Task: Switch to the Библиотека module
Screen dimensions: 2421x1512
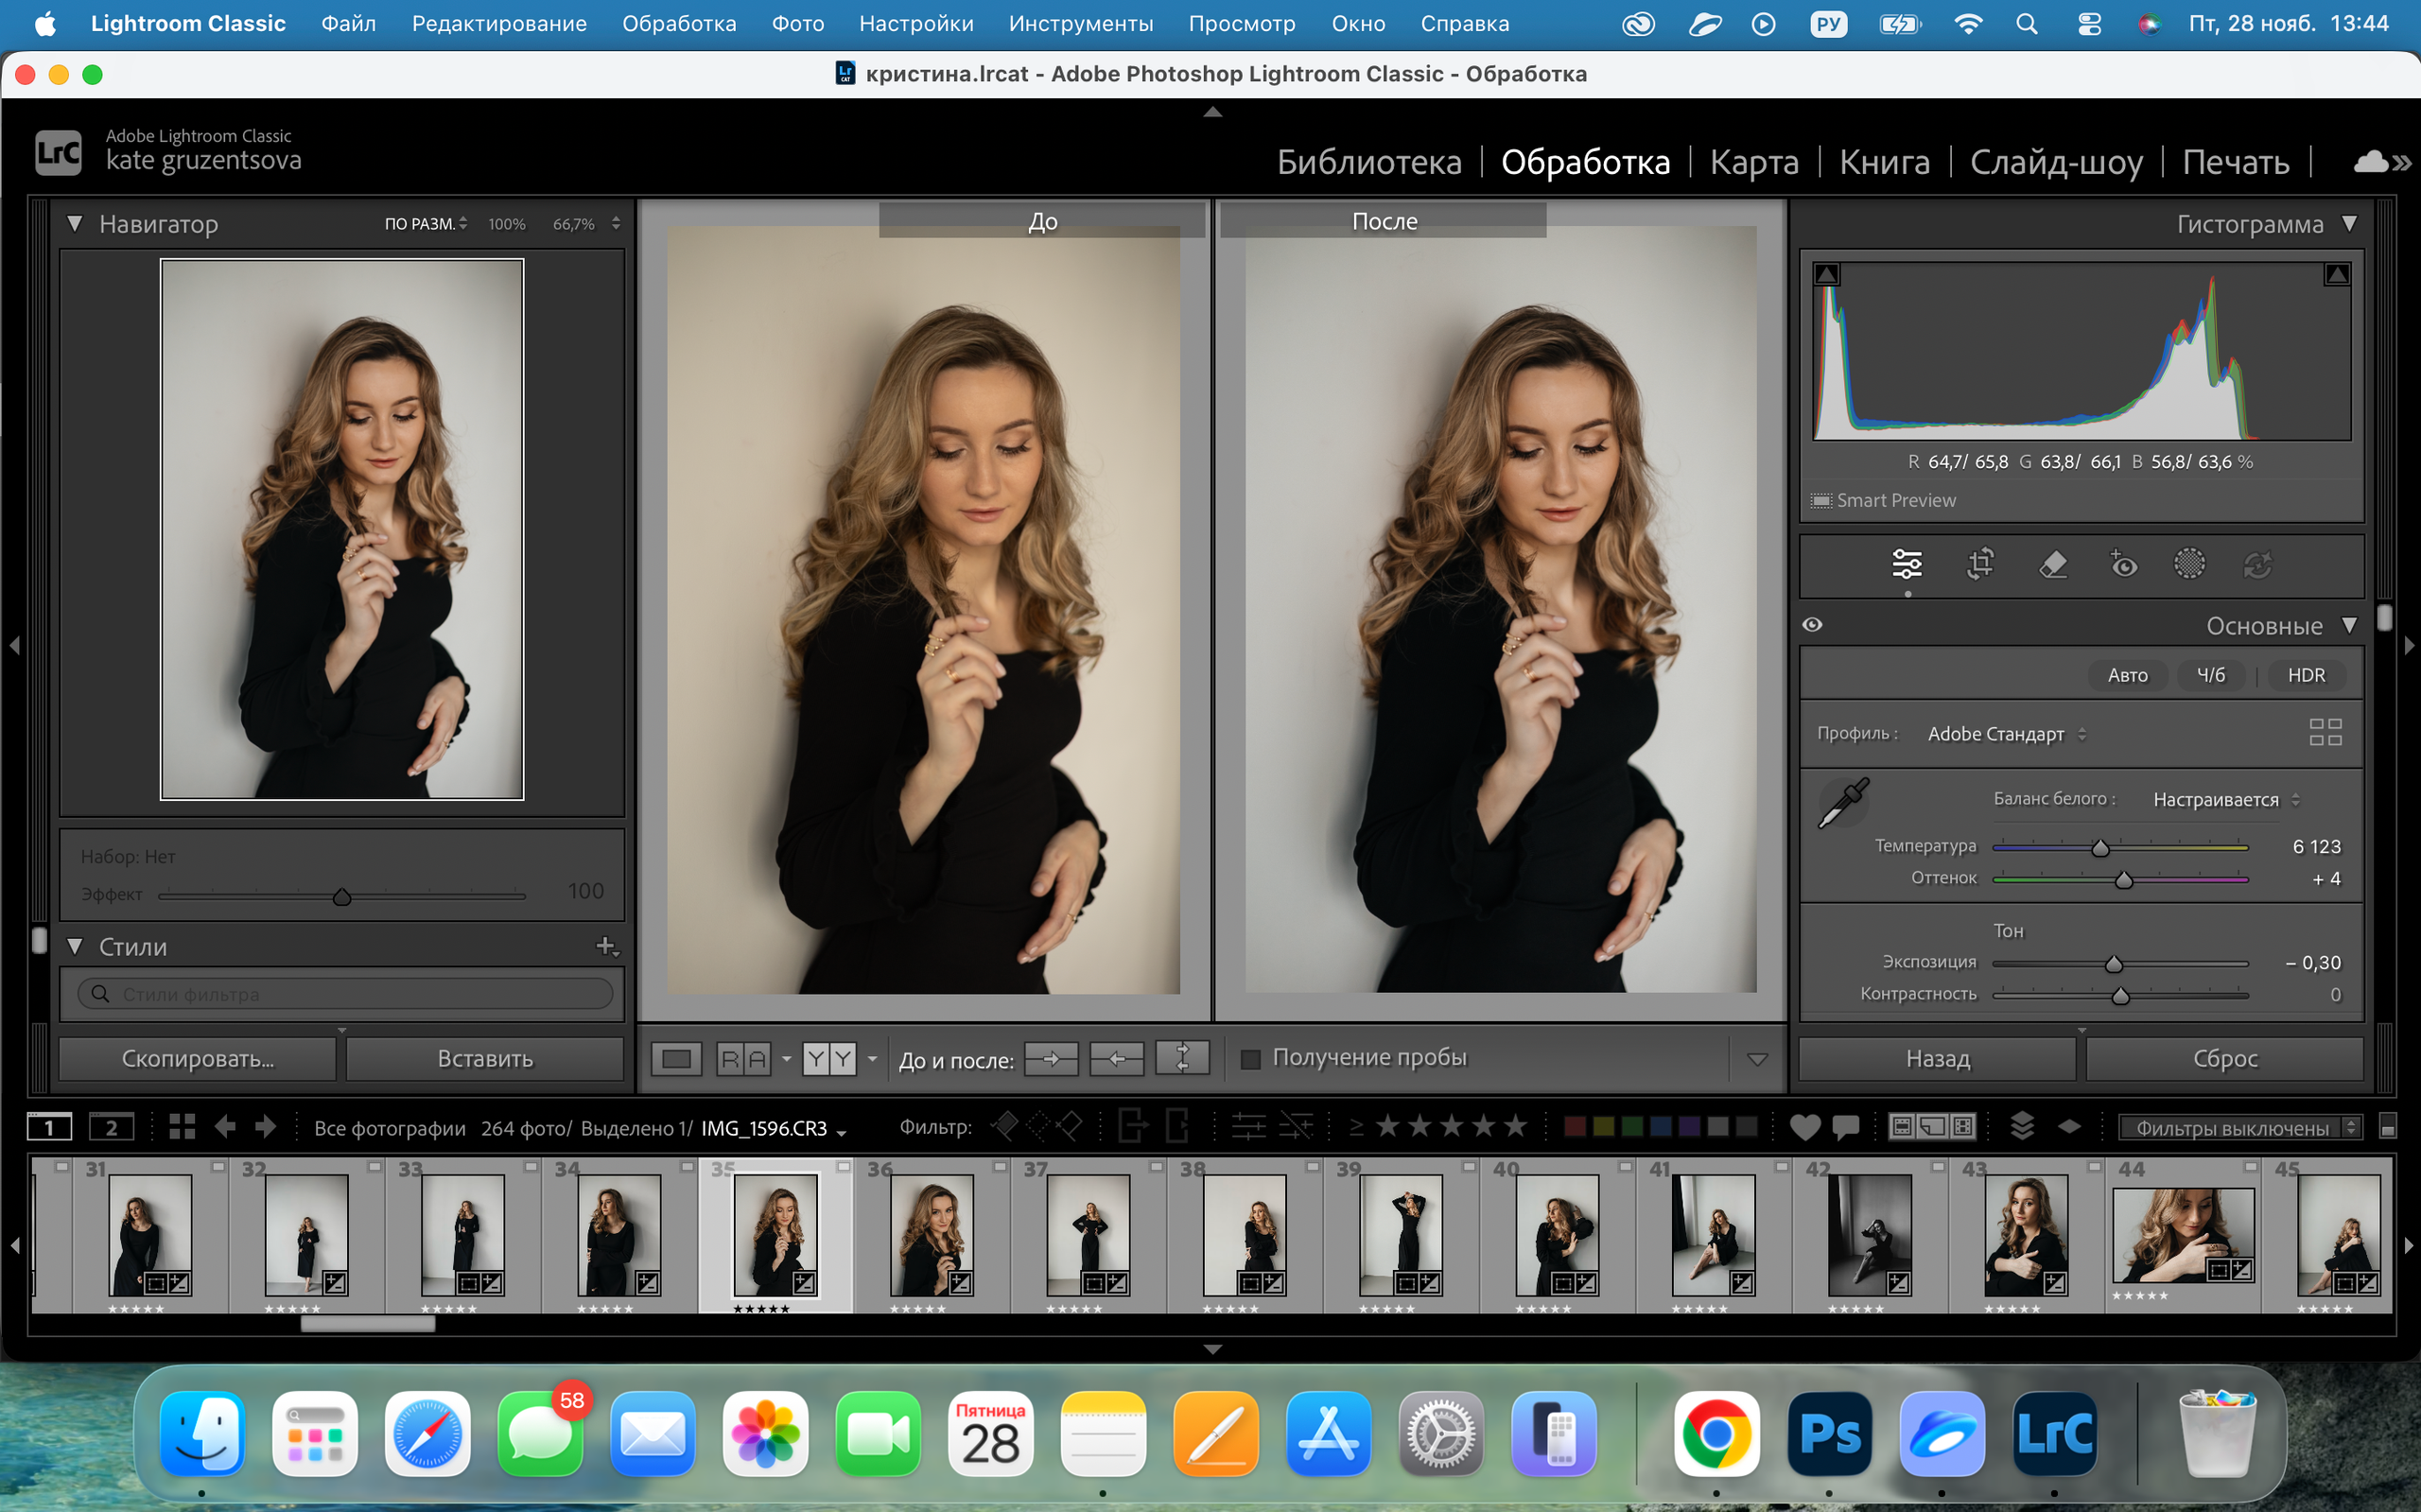Action: point(1369,162)
